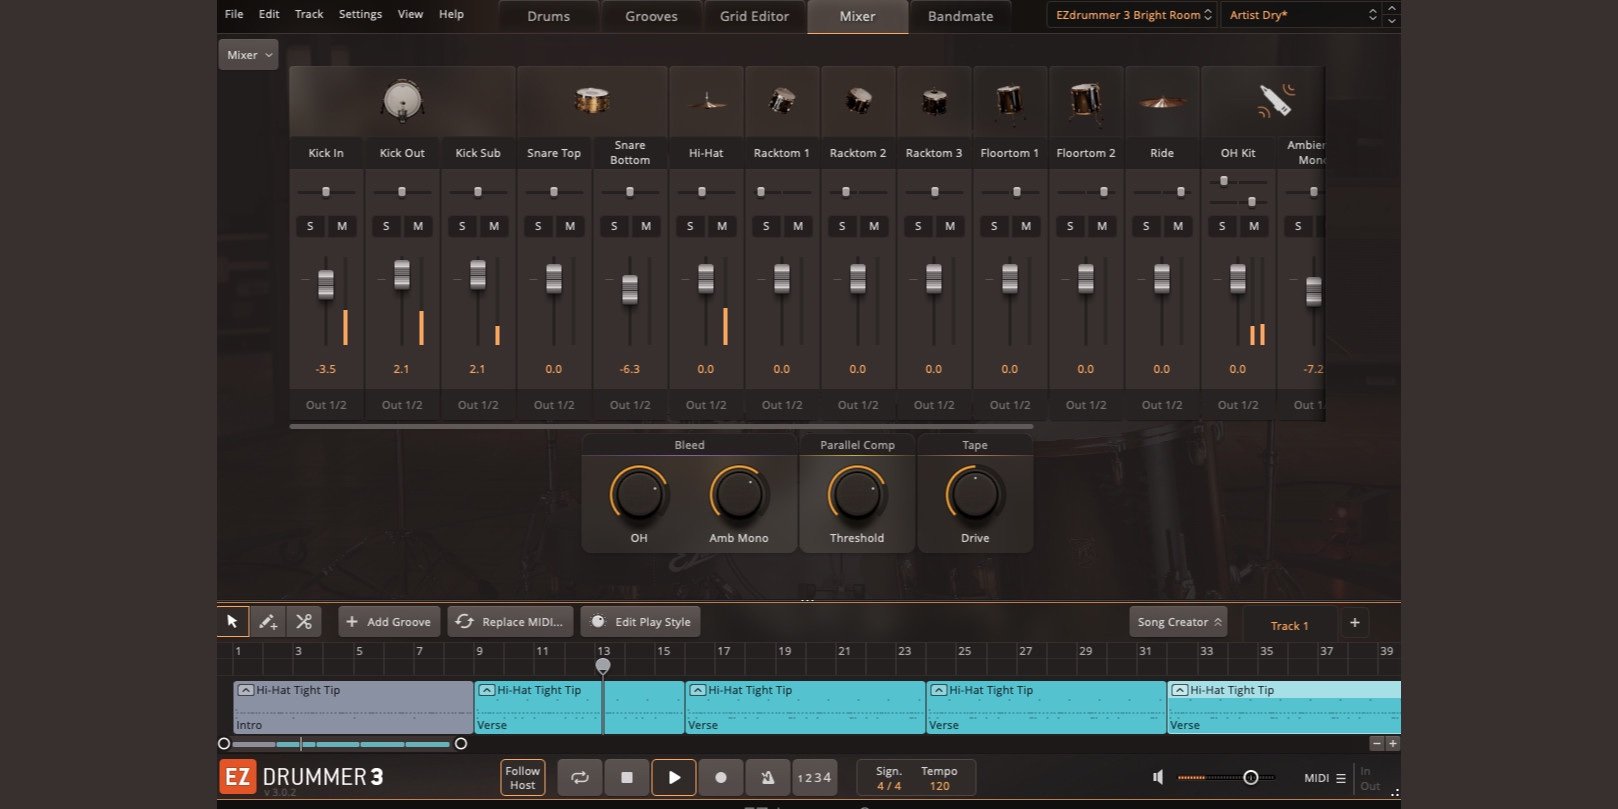The width and height of the screenshot is (1618, 809).
Task: Click the record button
Action: pos(720,777)
